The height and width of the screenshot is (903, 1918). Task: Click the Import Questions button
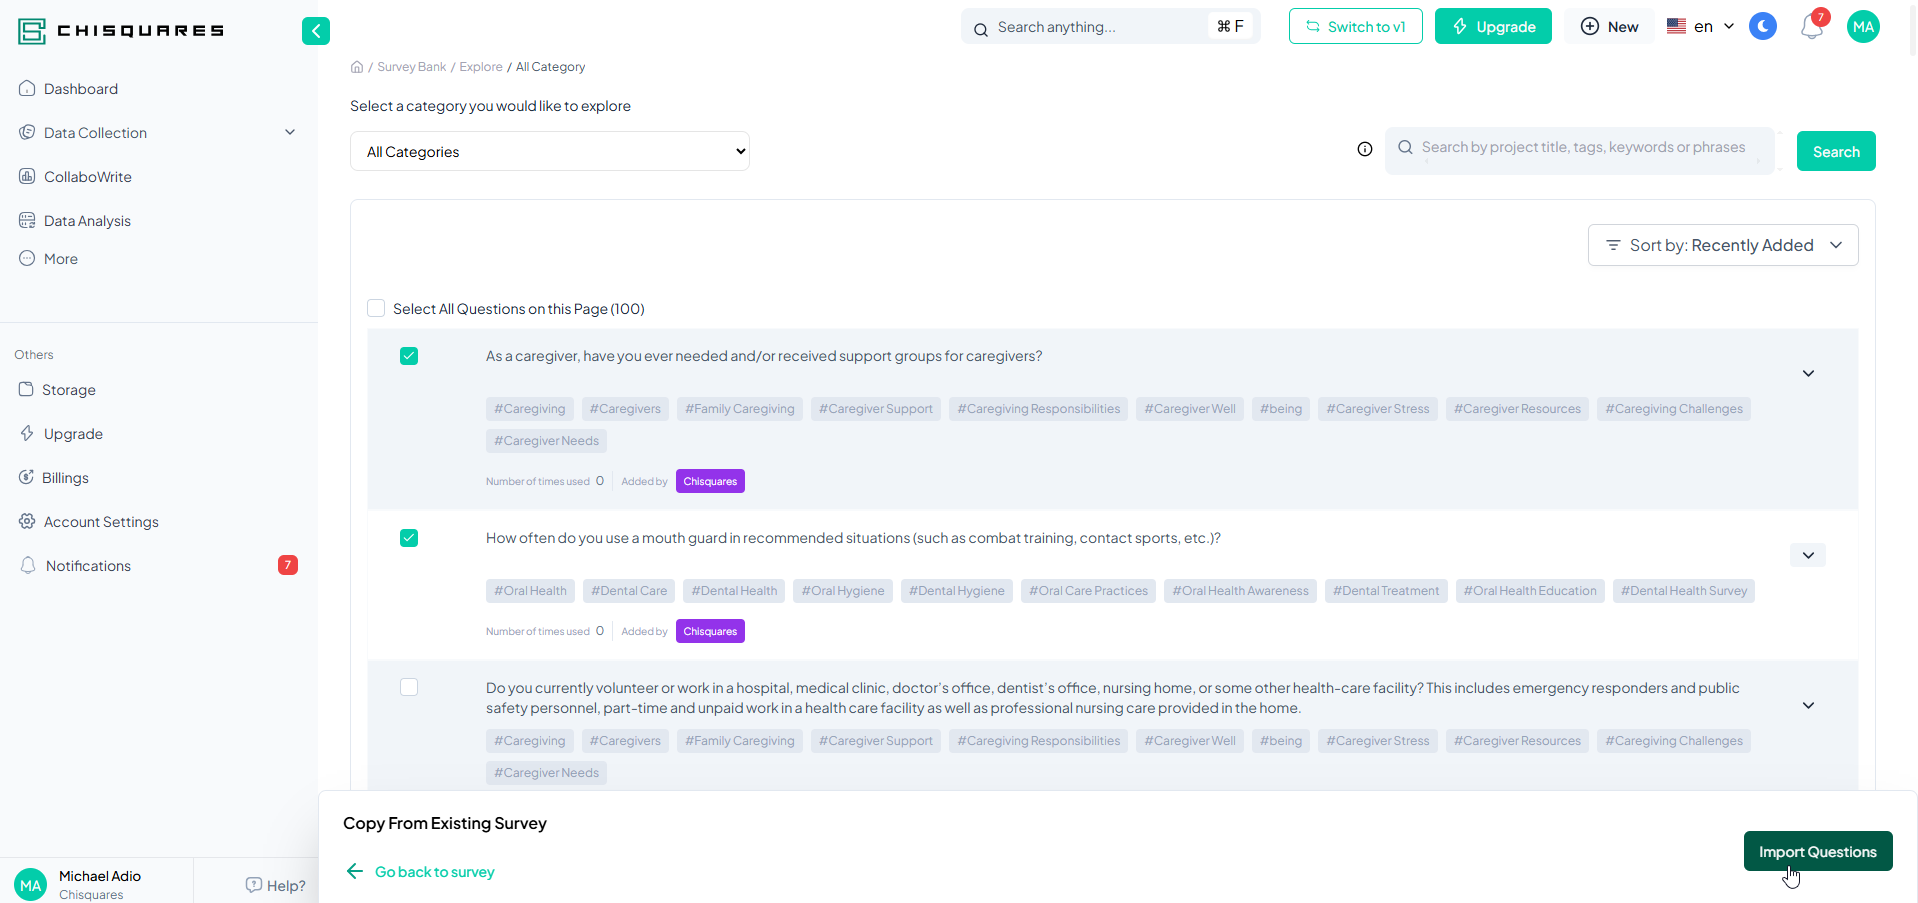point(1817,851)
